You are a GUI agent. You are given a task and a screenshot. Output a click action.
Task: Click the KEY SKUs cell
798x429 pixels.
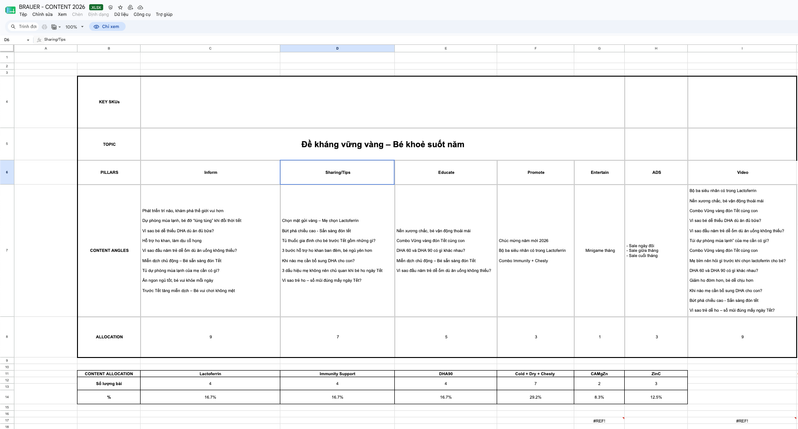[109, 102]
